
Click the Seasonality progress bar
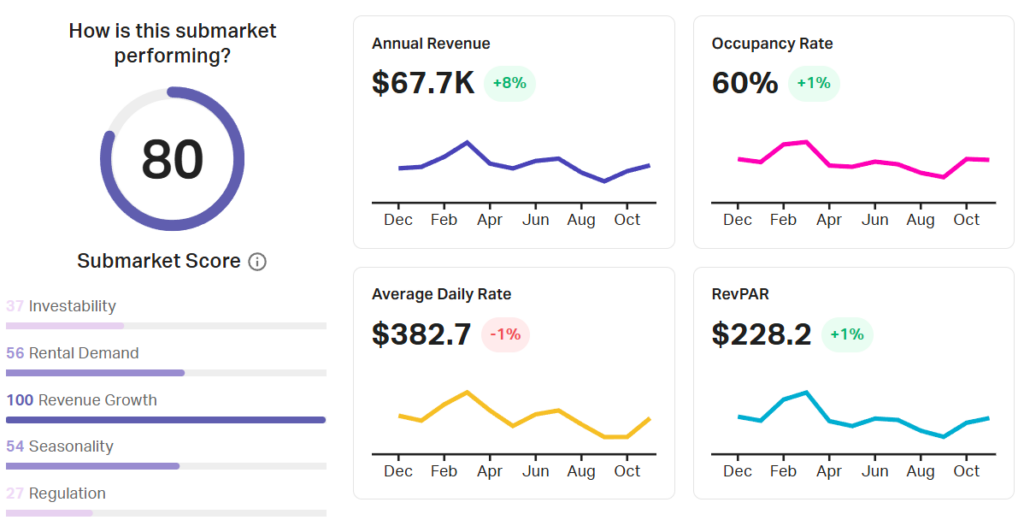point(166,466)
